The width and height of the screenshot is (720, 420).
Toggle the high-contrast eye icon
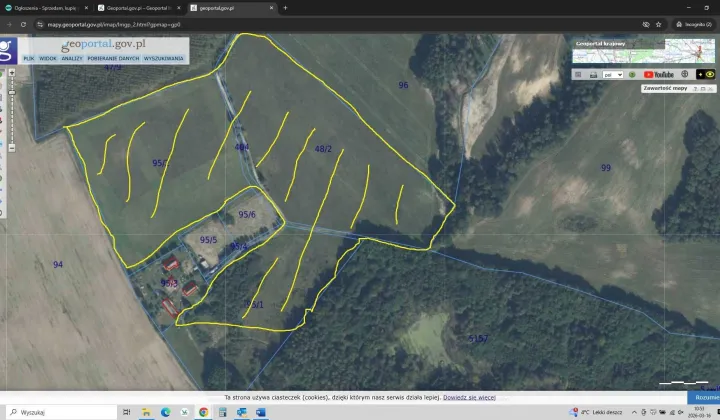[x=709, y=74]
